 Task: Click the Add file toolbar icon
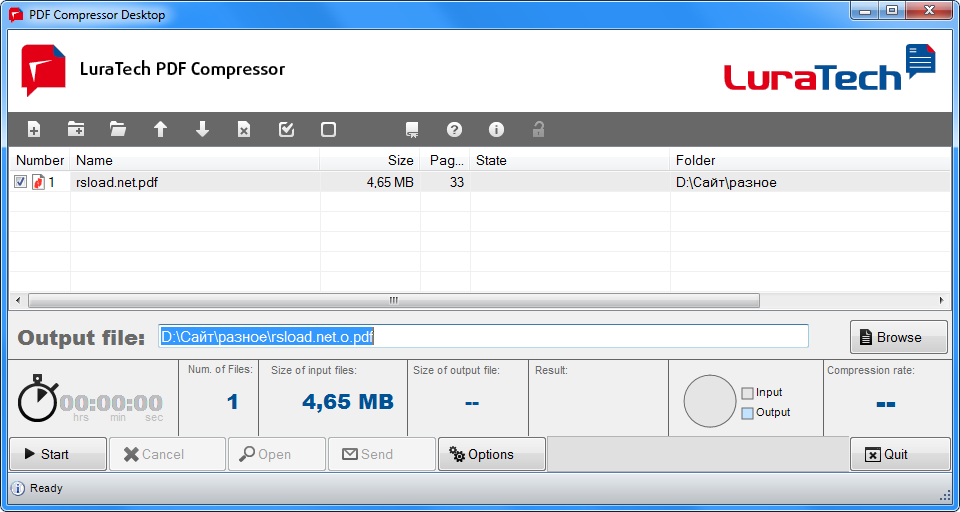point(34,129)
